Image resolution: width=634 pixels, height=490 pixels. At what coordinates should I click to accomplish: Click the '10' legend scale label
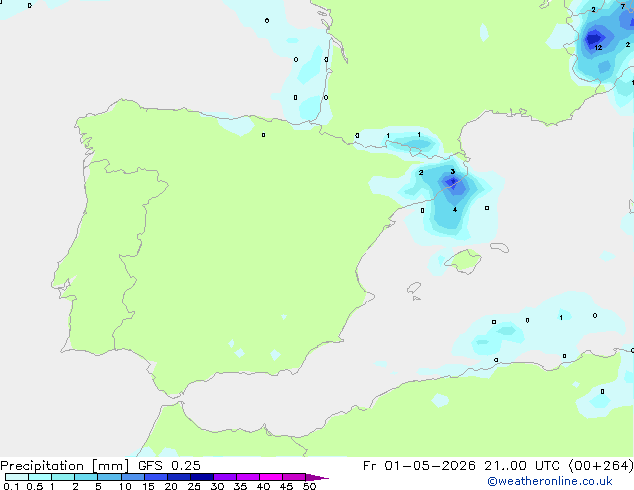pos(125,486)
